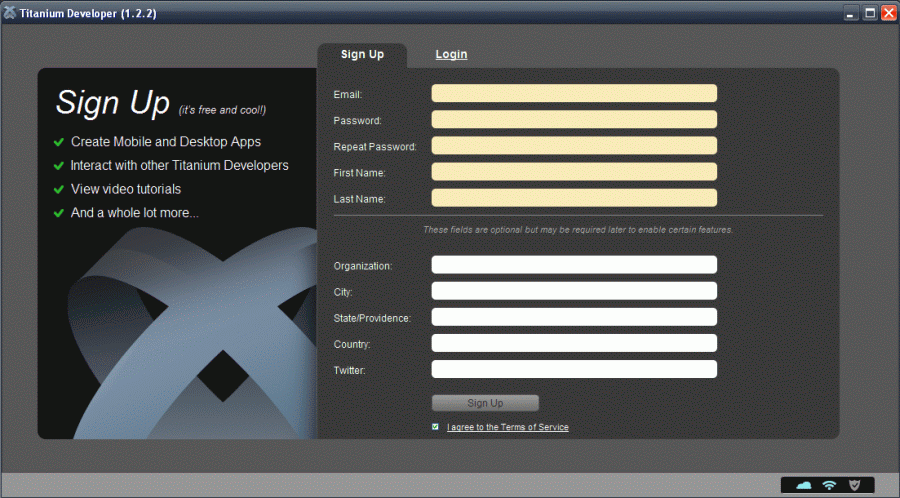The width and height of the screenshot is (900, 498).
Task: Click the shield security status icon
Action: (x=854, y=485)
